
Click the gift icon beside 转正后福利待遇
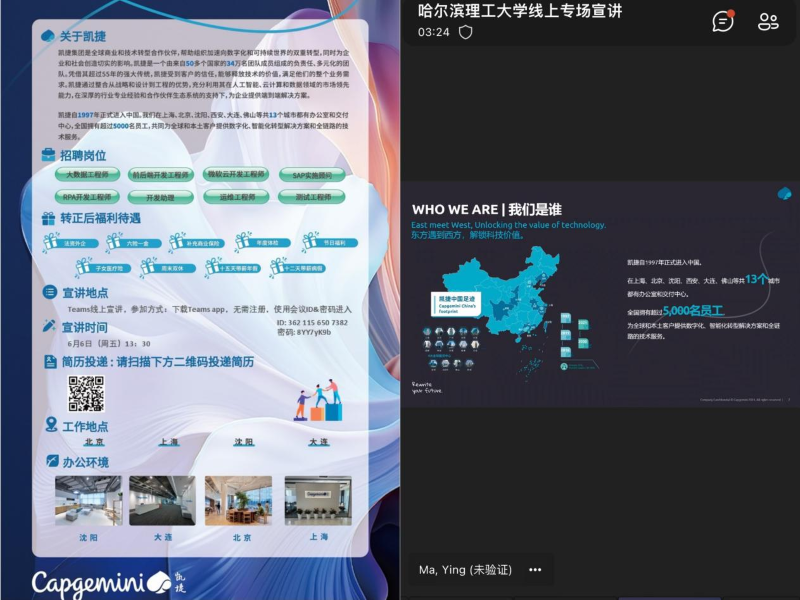click(x=49, y=218)
